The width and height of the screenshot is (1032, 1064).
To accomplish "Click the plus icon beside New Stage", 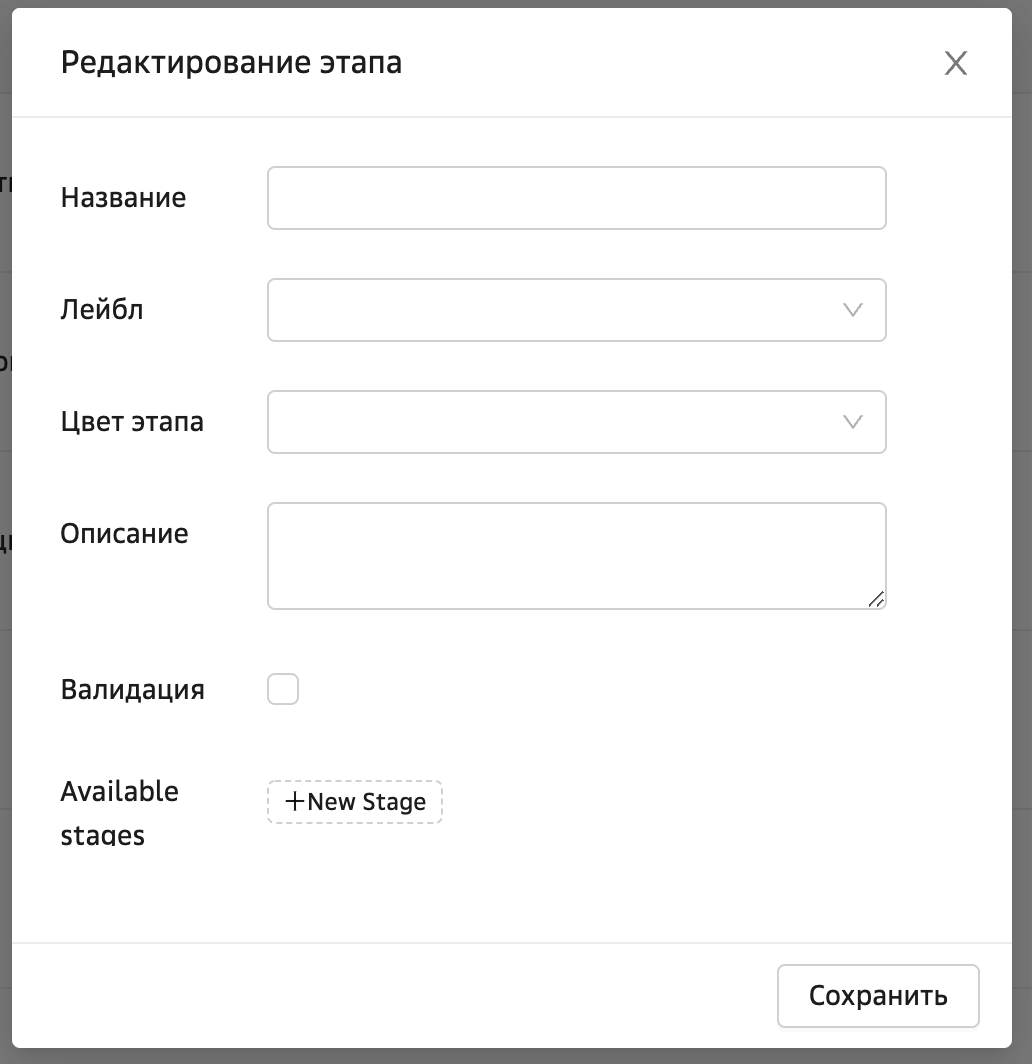I will (x=295, y=802).
